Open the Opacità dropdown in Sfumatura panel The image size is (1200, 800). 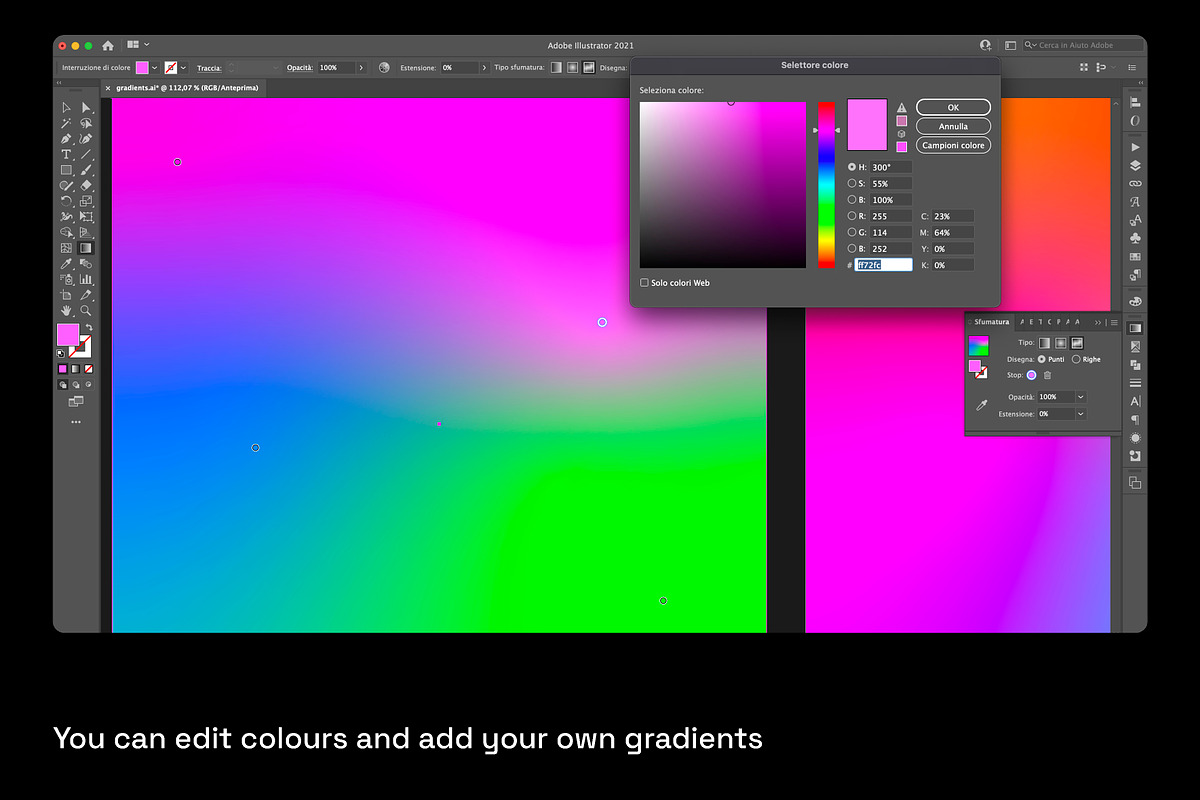[1080, 397]
